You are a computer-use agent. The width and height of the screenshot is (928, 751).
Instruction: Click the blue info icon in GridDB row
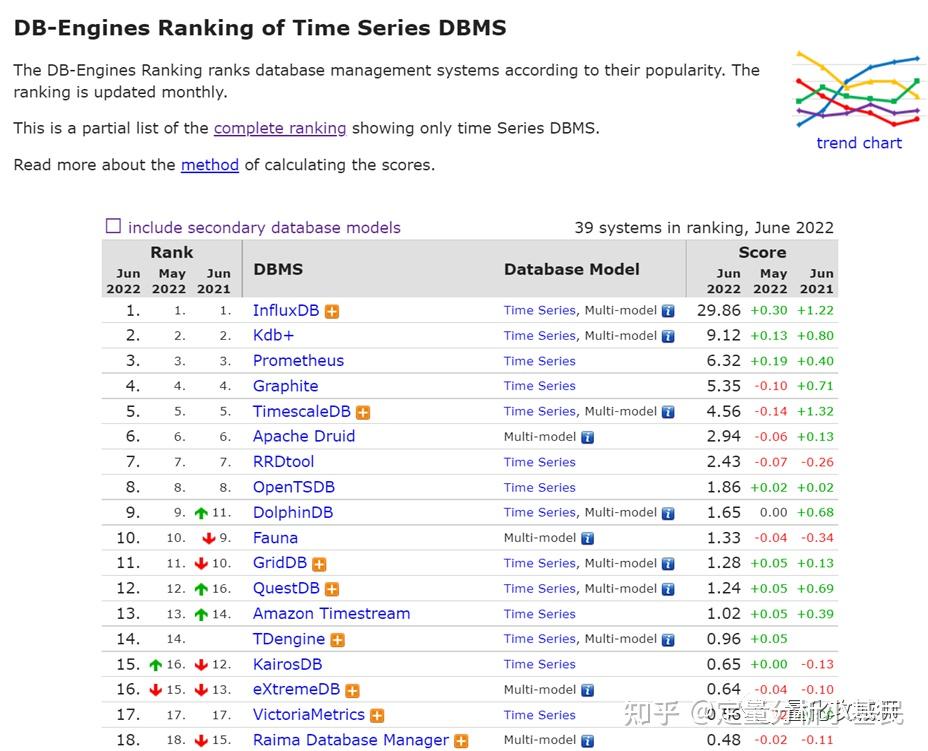pyautogui.click(x=668, y=564)
